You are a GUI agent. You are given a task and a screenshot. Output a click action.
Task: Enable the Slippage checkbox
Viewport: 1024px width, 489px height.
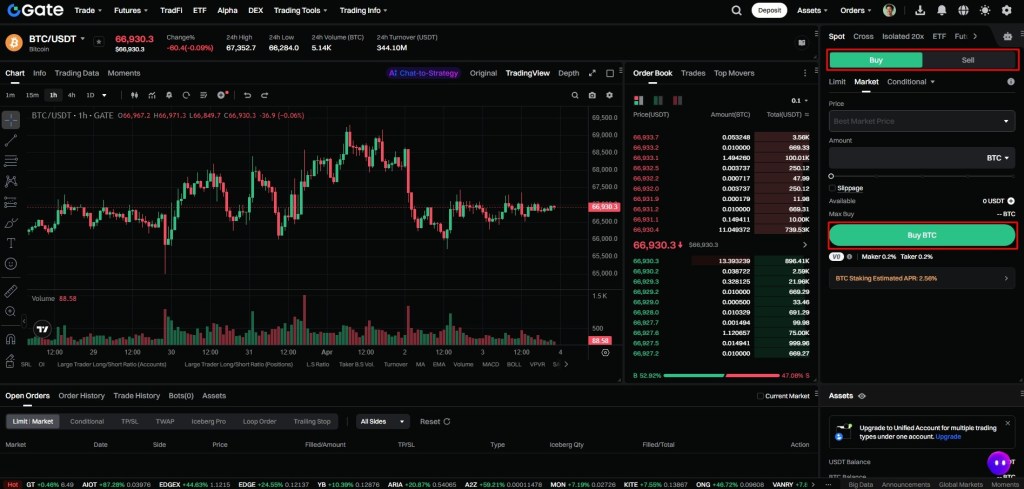tap(832, 188)
